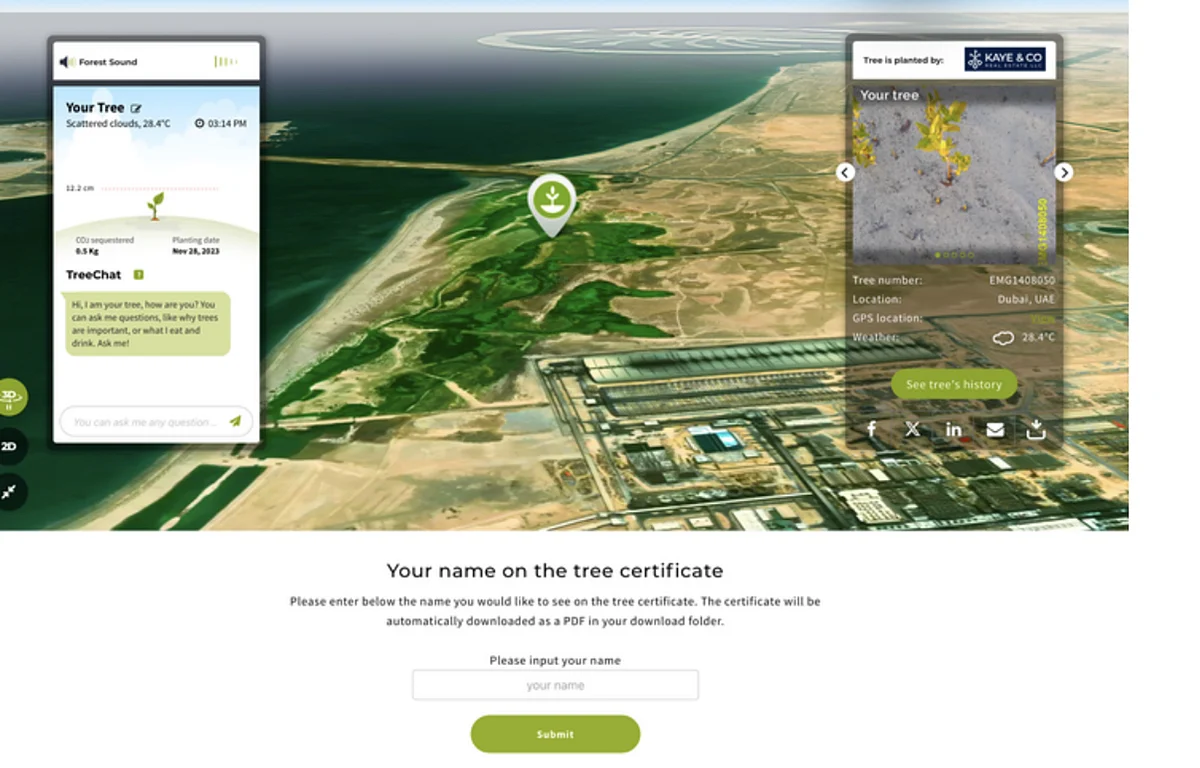Image resolution: width=1200 pixels, height=768 pixels.
Task: Collapse the map with the shrink arrows icon
Action: pyautogui.click(x=10, y=492)
